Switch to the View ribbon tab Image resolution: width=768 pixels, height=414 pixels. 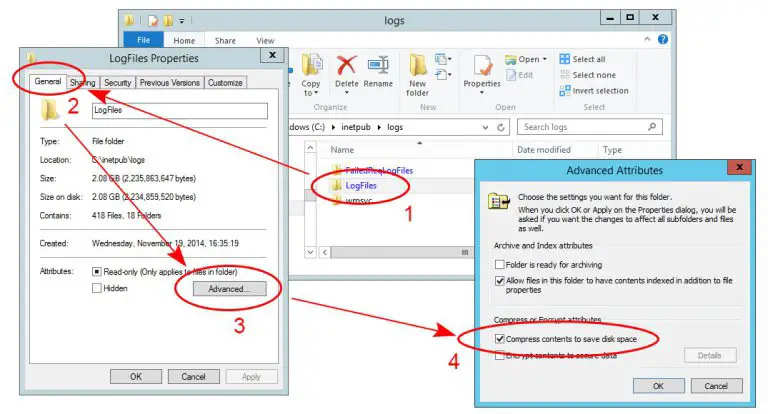tap(265, 41)
